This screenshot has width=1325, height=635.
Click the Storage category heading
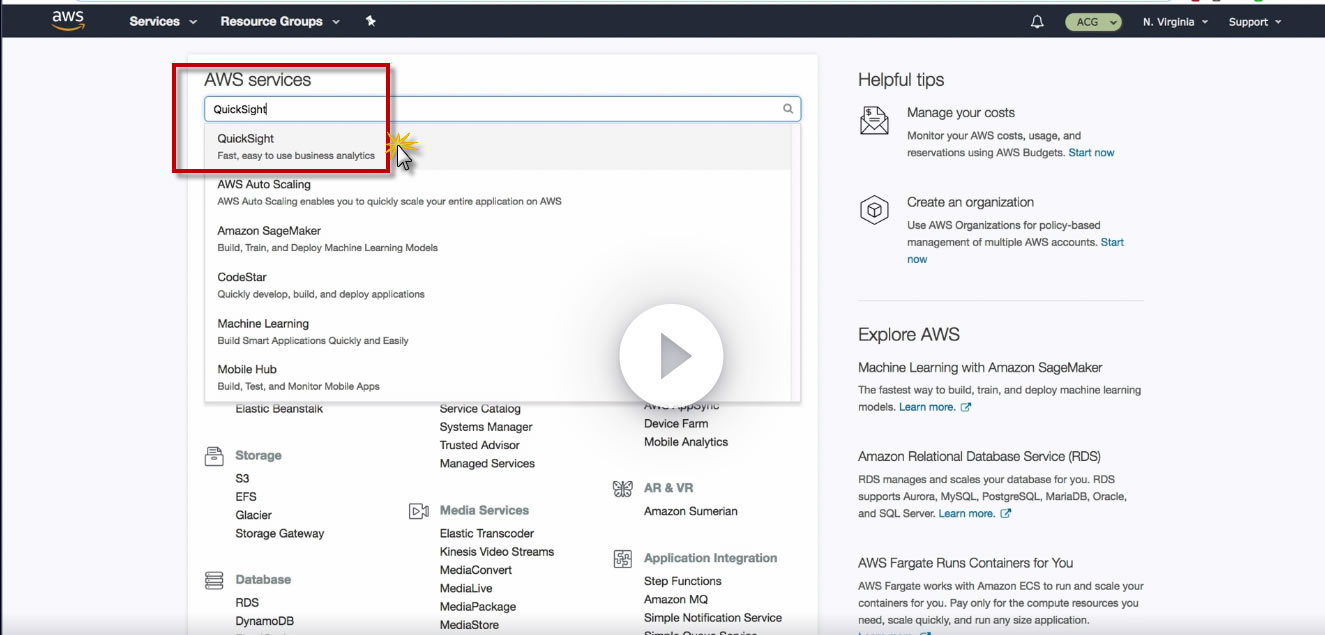(x=258, y=456)
